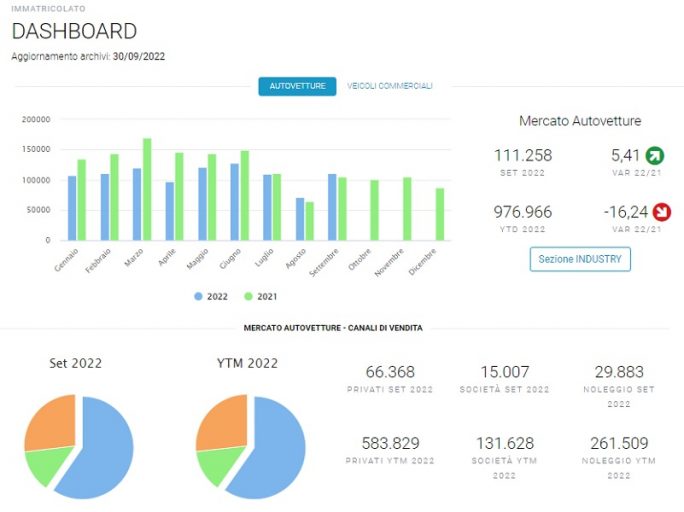The image size is (684, 512).
Task: Switch to the Autovetture tab
Action: pyautogui.click(x=297, y=86)
